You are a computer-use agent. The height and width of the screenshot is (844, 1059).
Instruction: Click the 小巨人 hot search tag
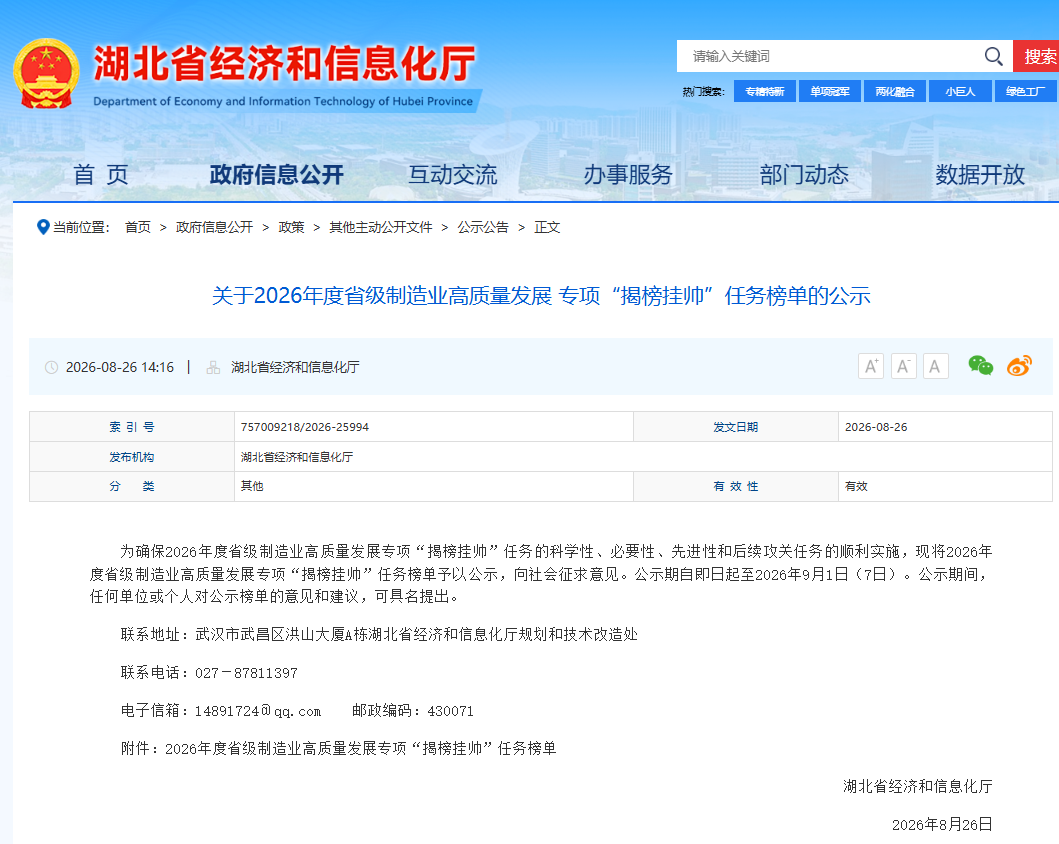point(960,91)
